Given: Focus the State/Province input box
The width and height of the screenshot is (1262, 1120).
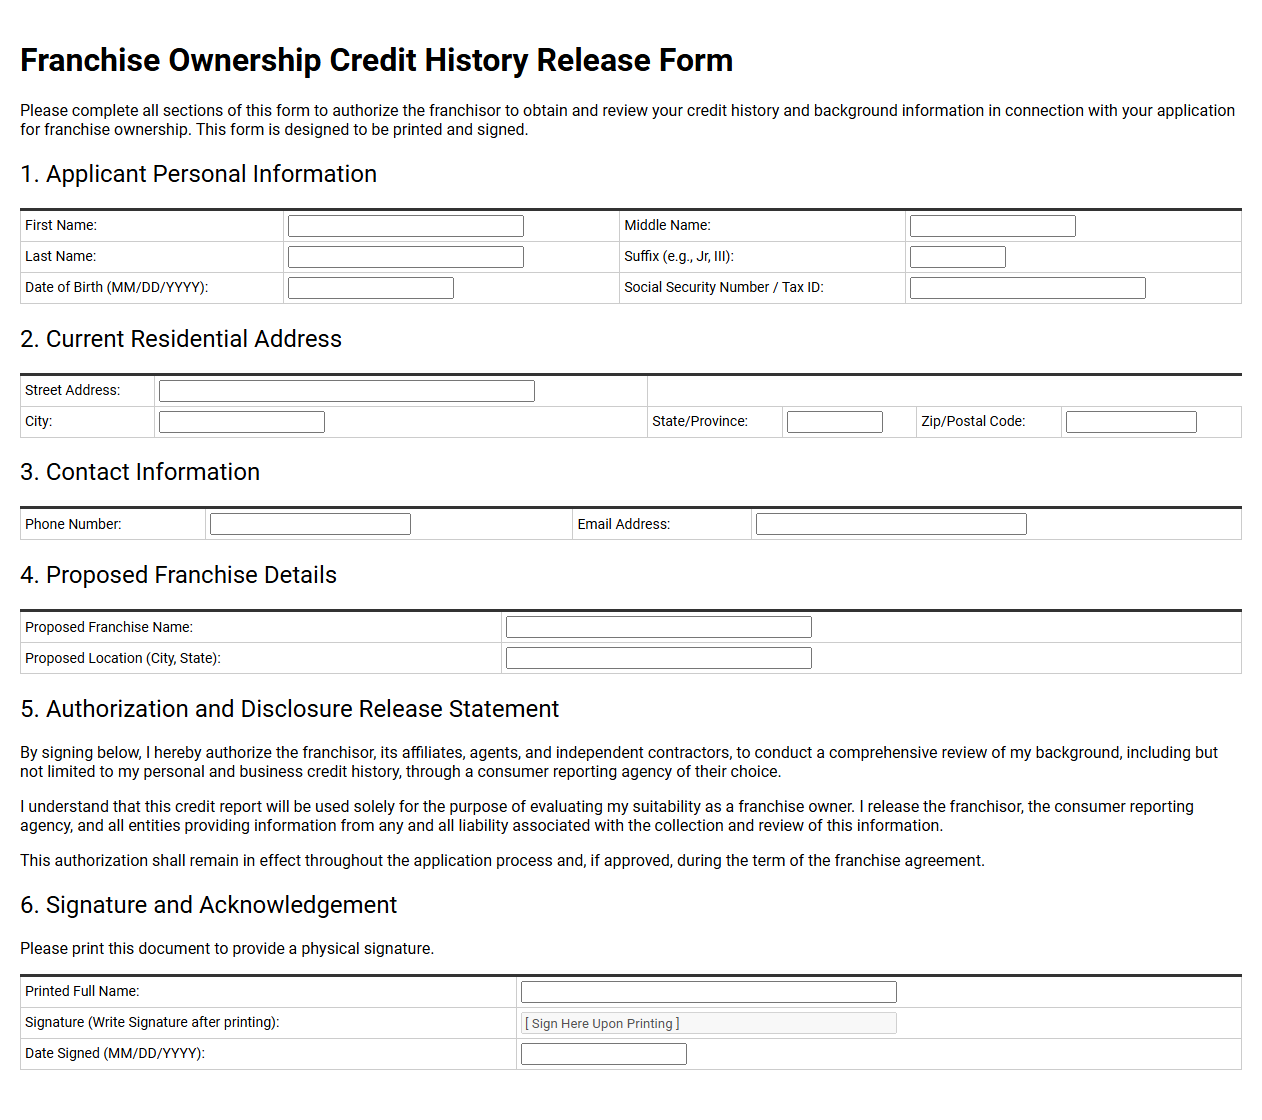Looking at the screenshot, I should click(x=835, y=422).
